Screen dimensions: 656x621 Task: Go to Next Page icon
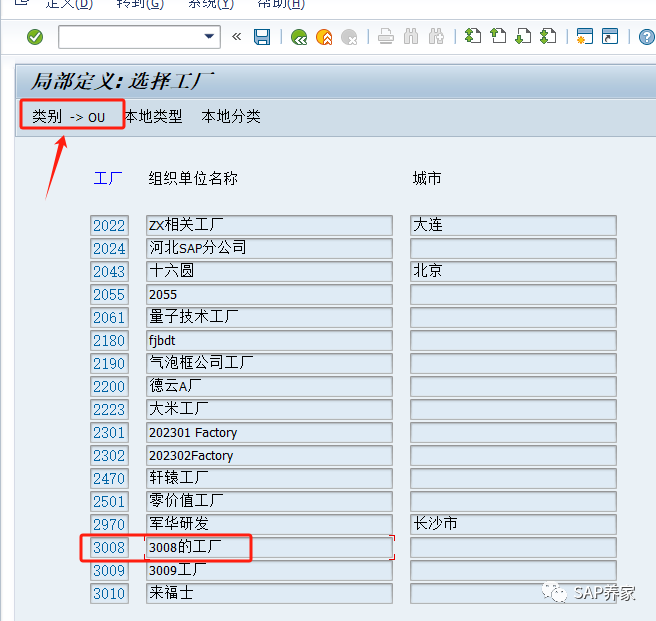pyautogui.click(x=523, y=36)
